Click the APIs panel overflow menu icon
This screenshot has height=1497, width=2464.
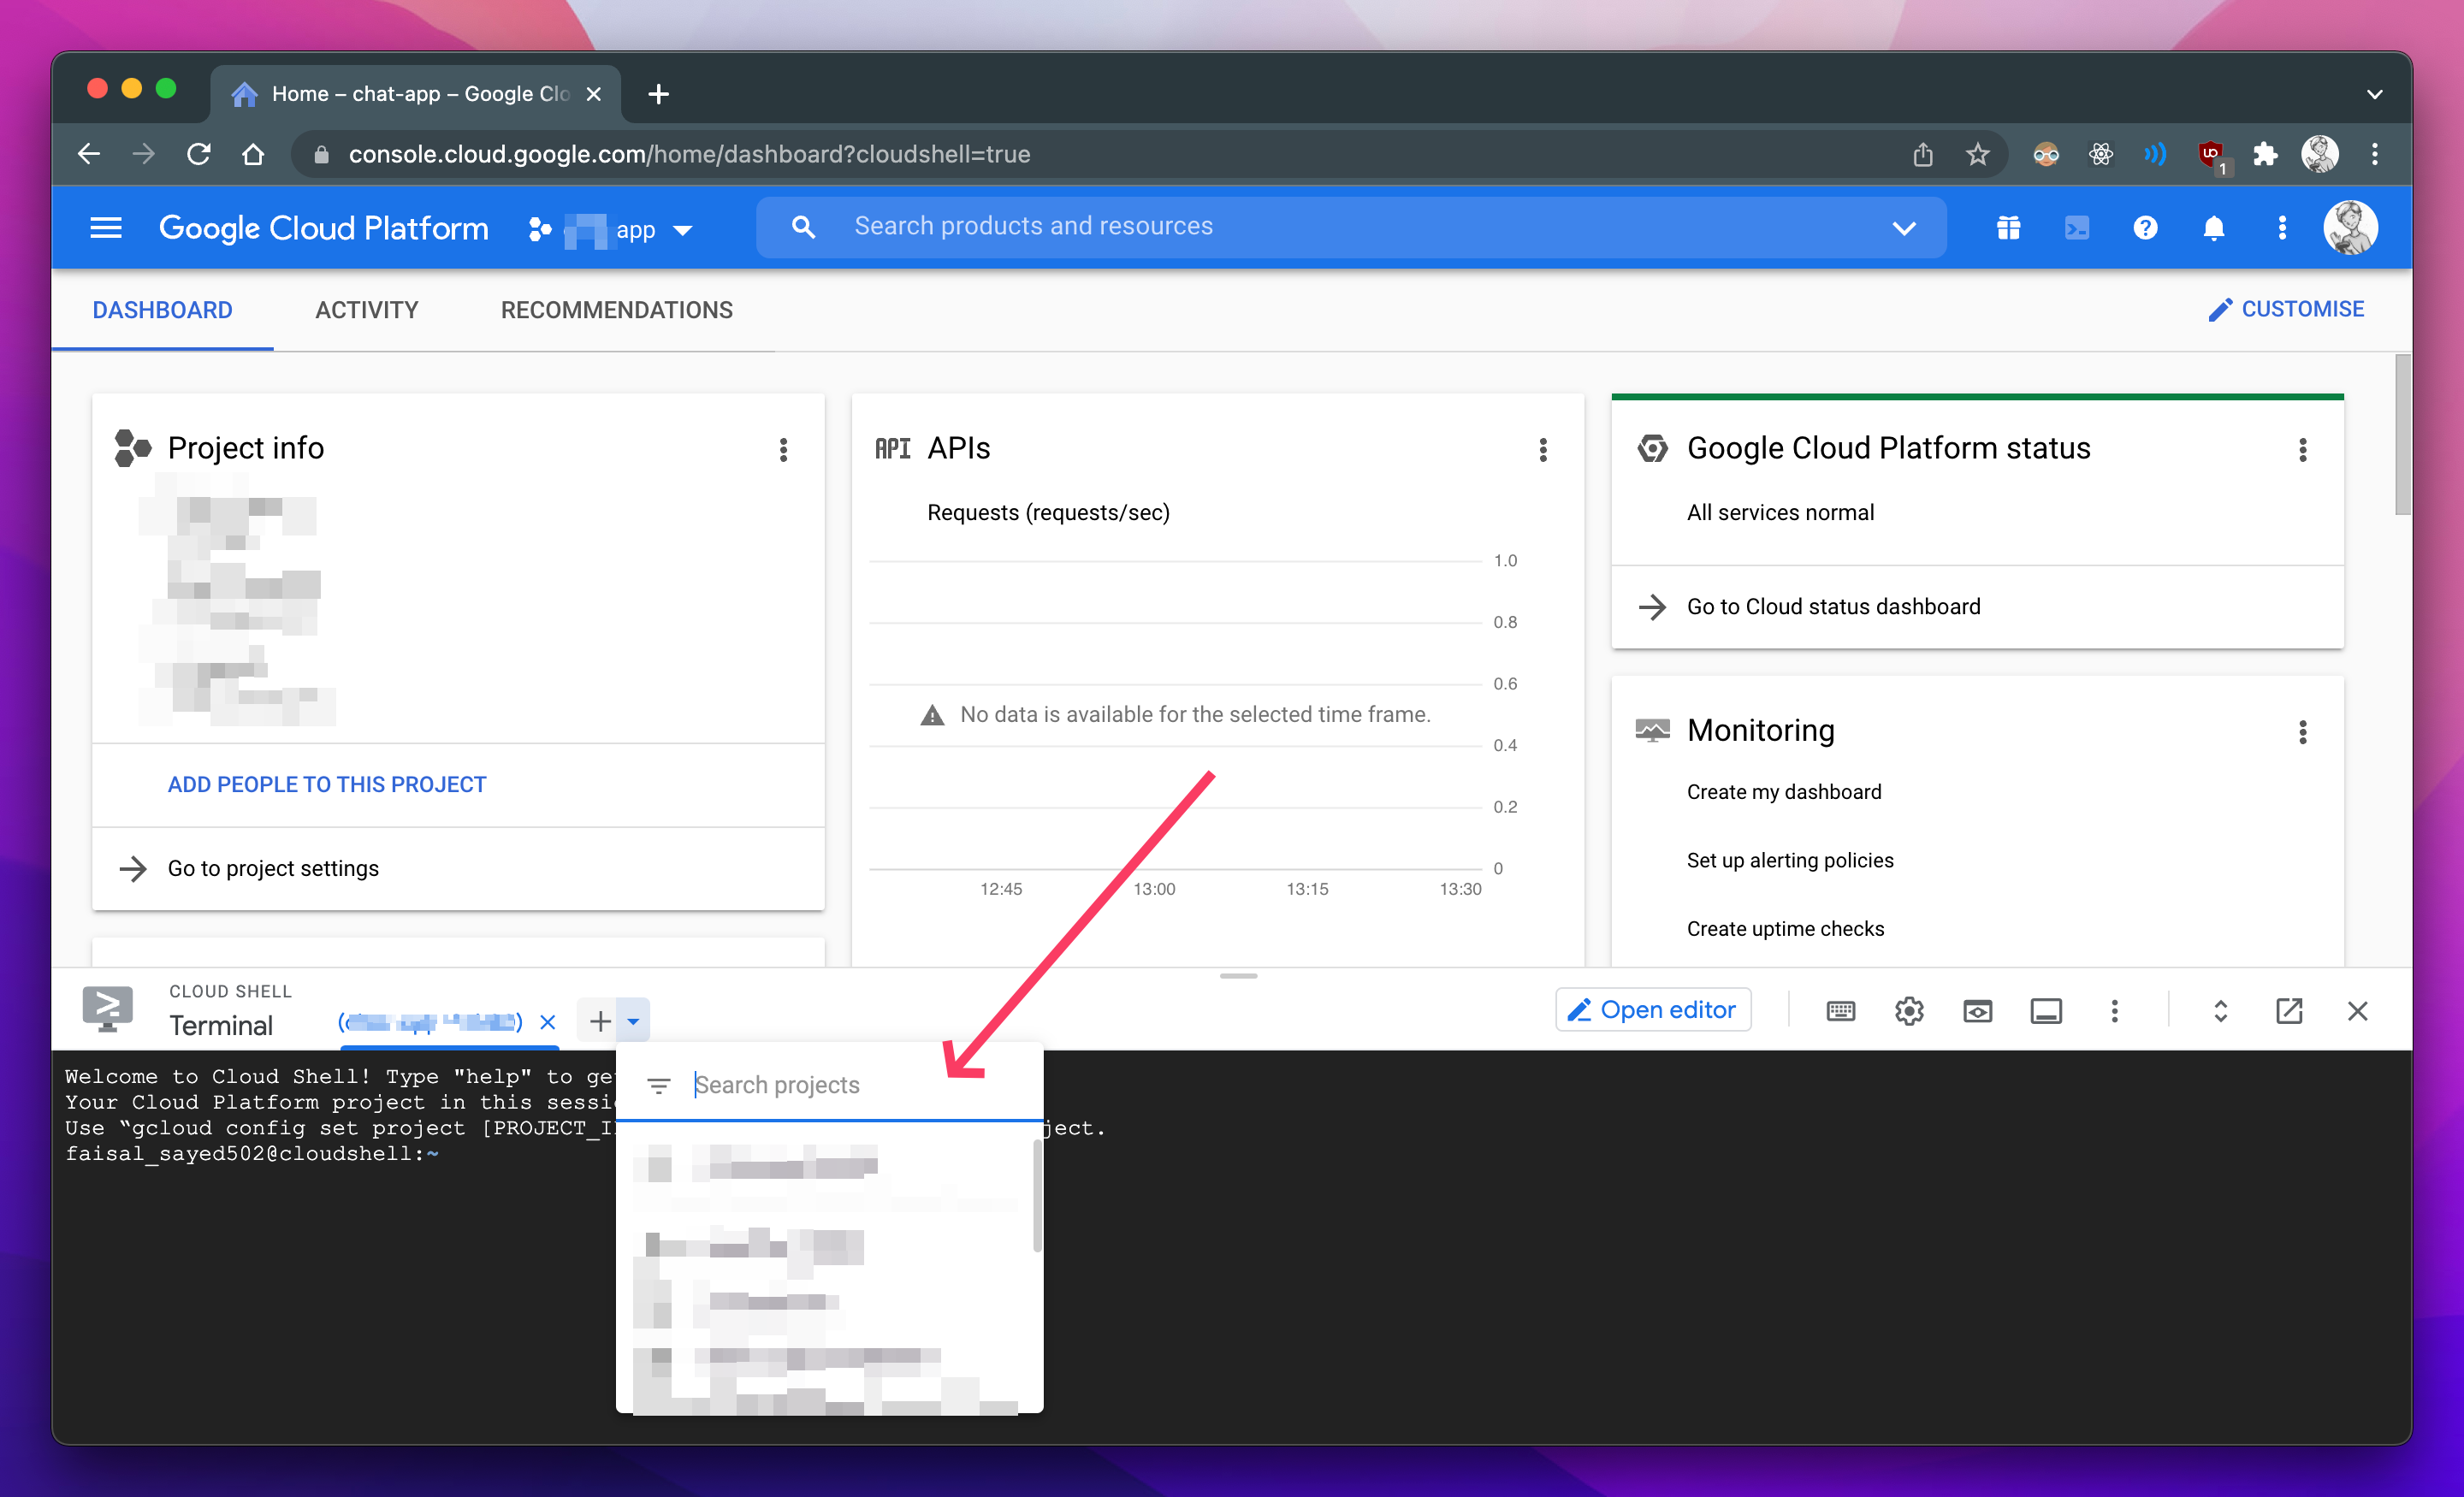[1542, 450]
